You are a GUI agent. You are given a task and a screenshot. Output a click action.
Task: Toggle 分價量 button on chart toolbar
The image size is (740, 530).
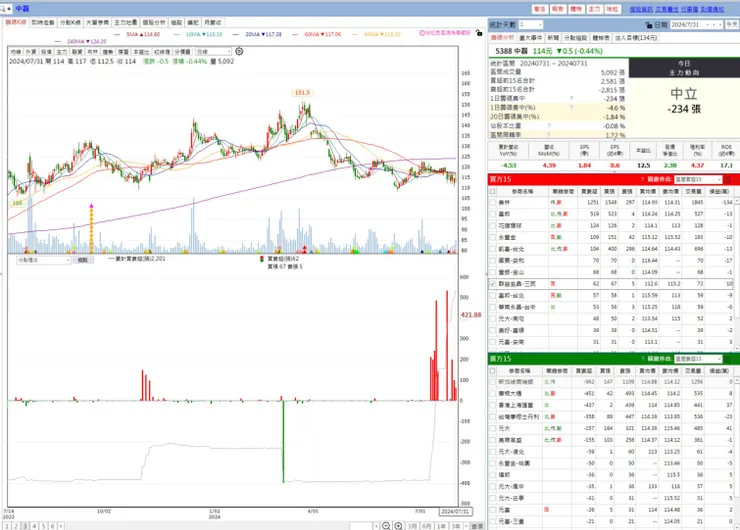(x=182, y=52)
